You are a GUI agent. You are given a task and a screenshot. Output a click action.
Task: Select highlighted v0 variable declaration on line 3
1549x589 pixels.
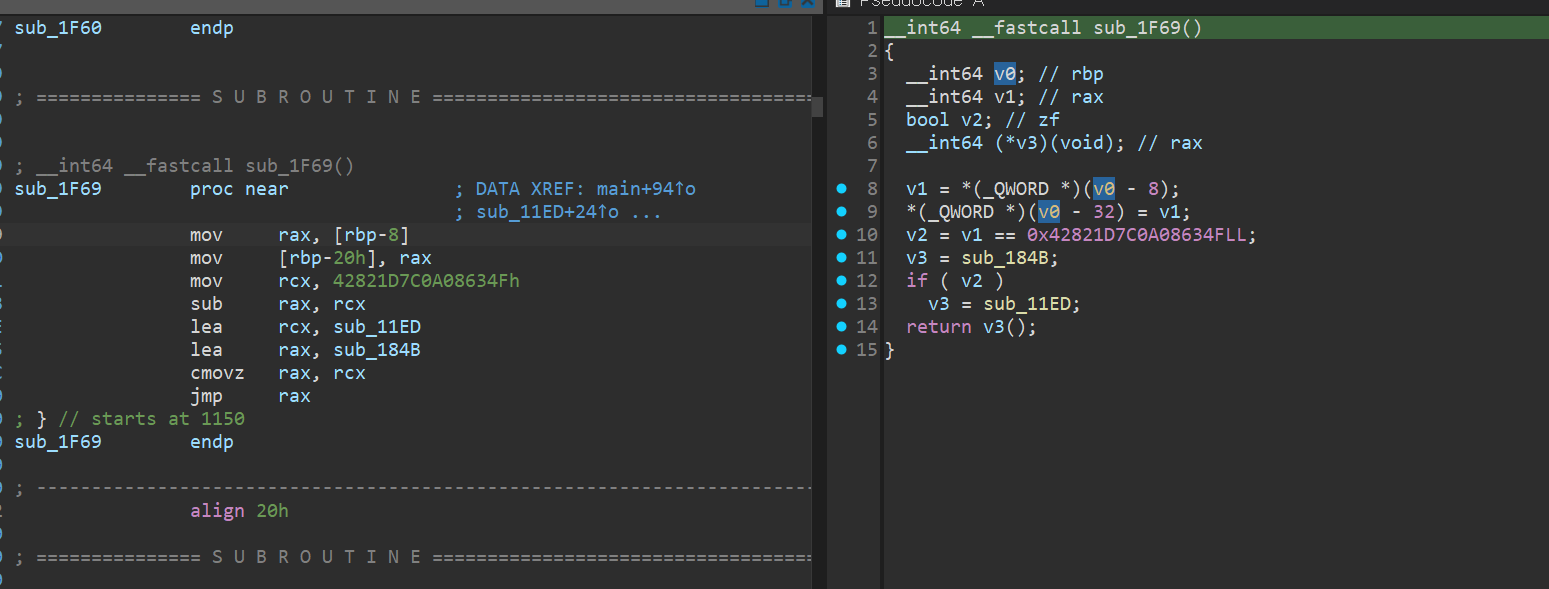[x=1004, y=74]
